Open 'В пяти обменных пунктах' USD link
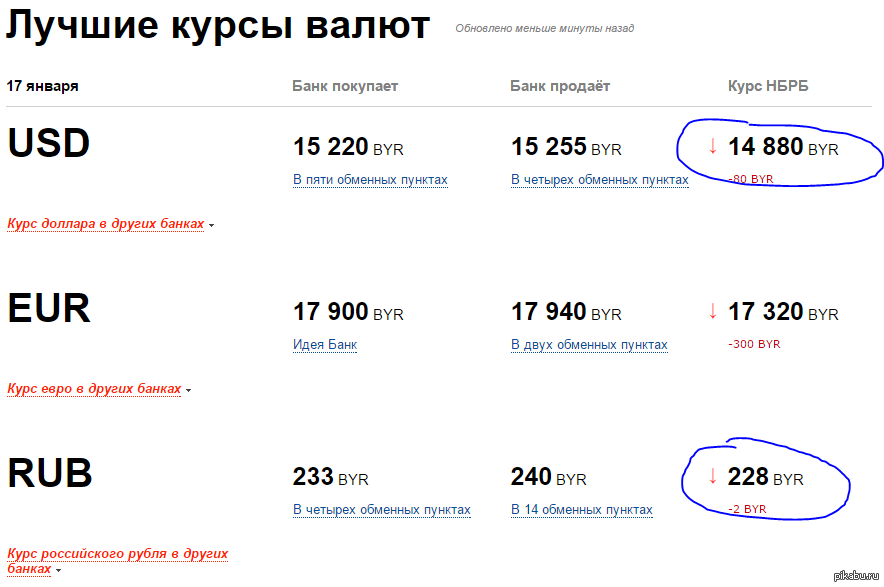 point(370,180)
